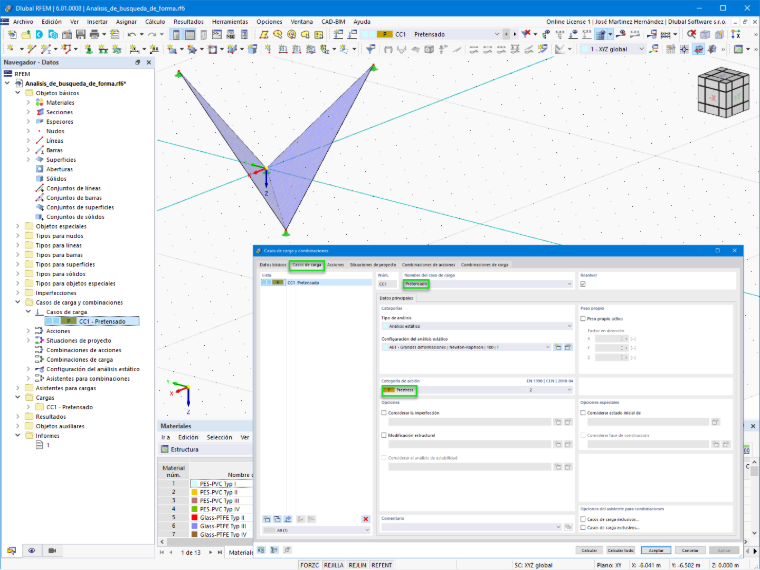The width and height of the screenshot is (760, 570).
Task: Click the Save file icon in toolbar
Action: coord(80,34)
